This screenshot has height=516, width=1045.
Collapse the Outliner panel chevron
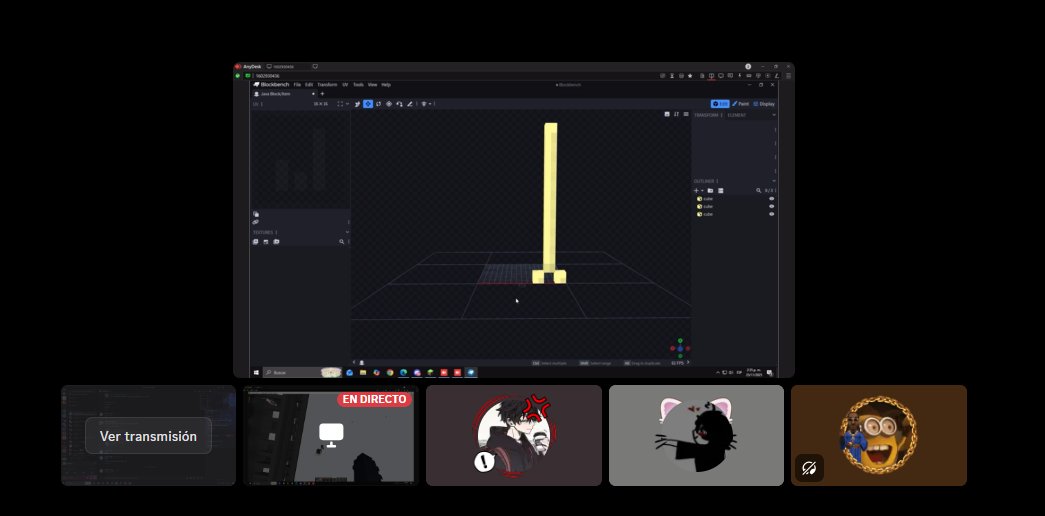click(774, 181)
